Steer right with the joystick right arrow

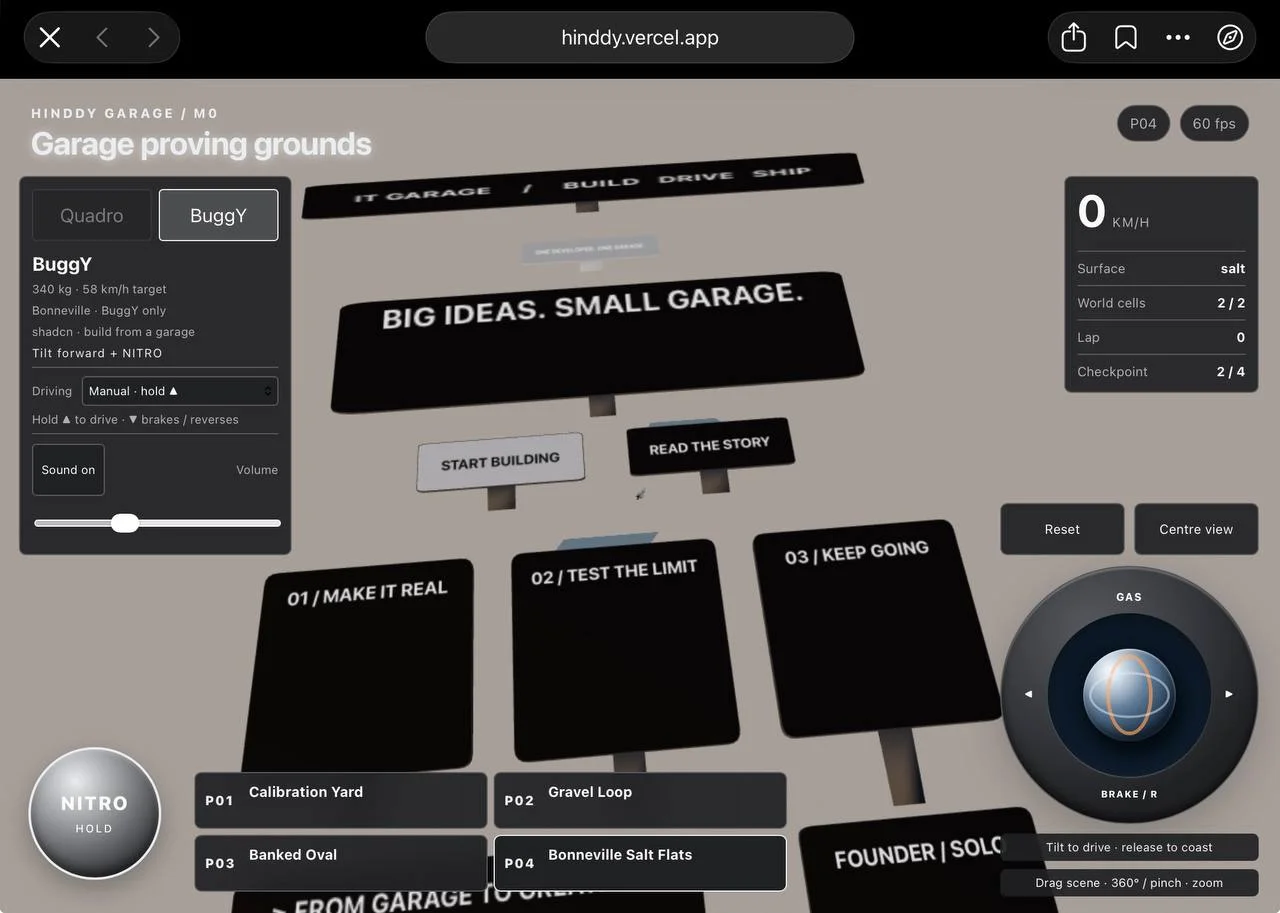pyautogui.click(x=1229, y=694)
